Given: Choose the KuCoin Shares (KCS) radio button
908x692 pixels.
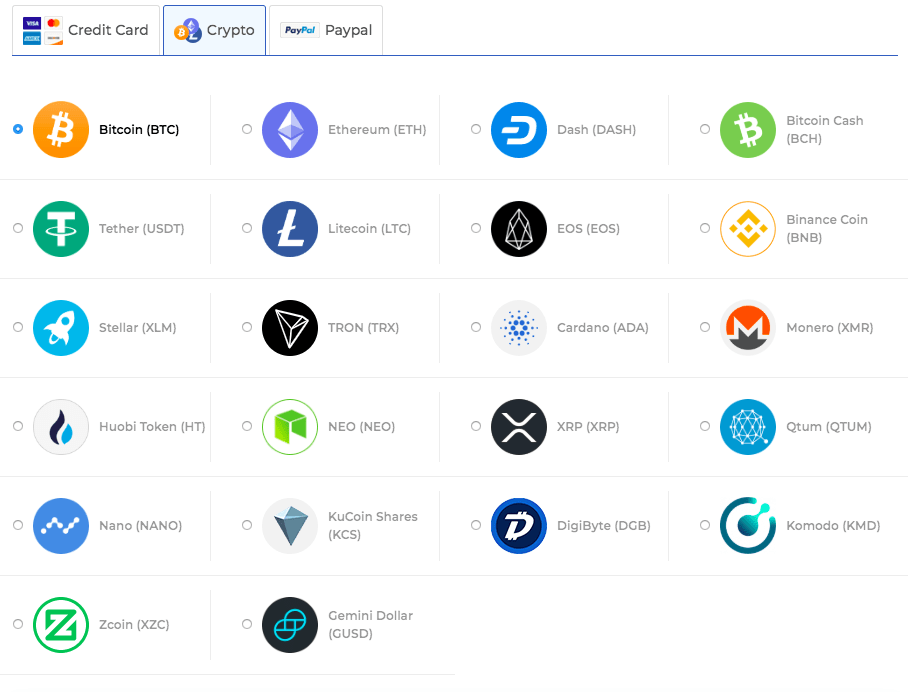Looking at the screenshot, I should (x=247, y=525).
